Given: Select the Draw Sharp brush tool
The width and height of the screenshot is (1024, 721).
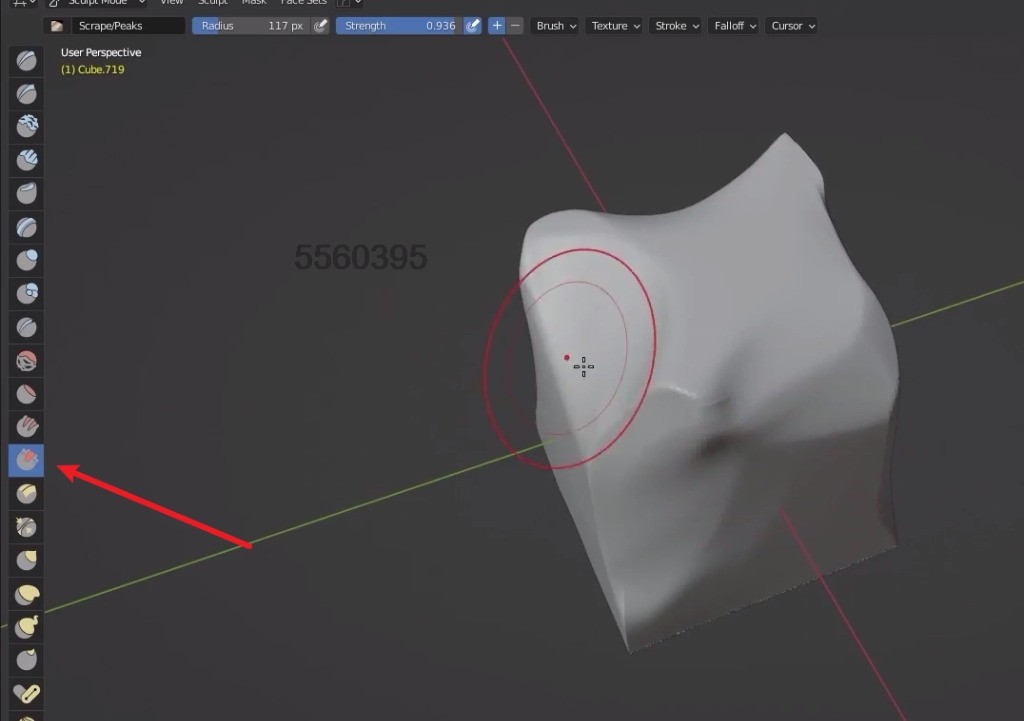Looking at the screenshot, I should tap(26, 94).
